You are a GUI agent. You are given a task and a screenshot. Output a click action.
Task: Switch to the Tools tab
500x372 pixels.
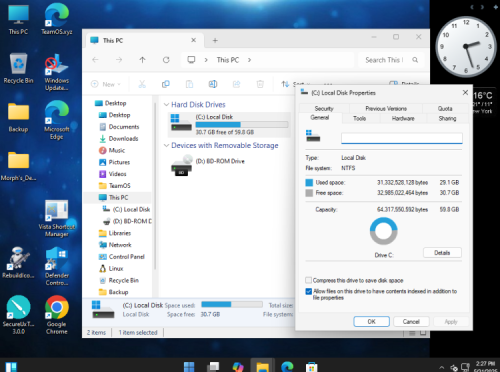359,118
